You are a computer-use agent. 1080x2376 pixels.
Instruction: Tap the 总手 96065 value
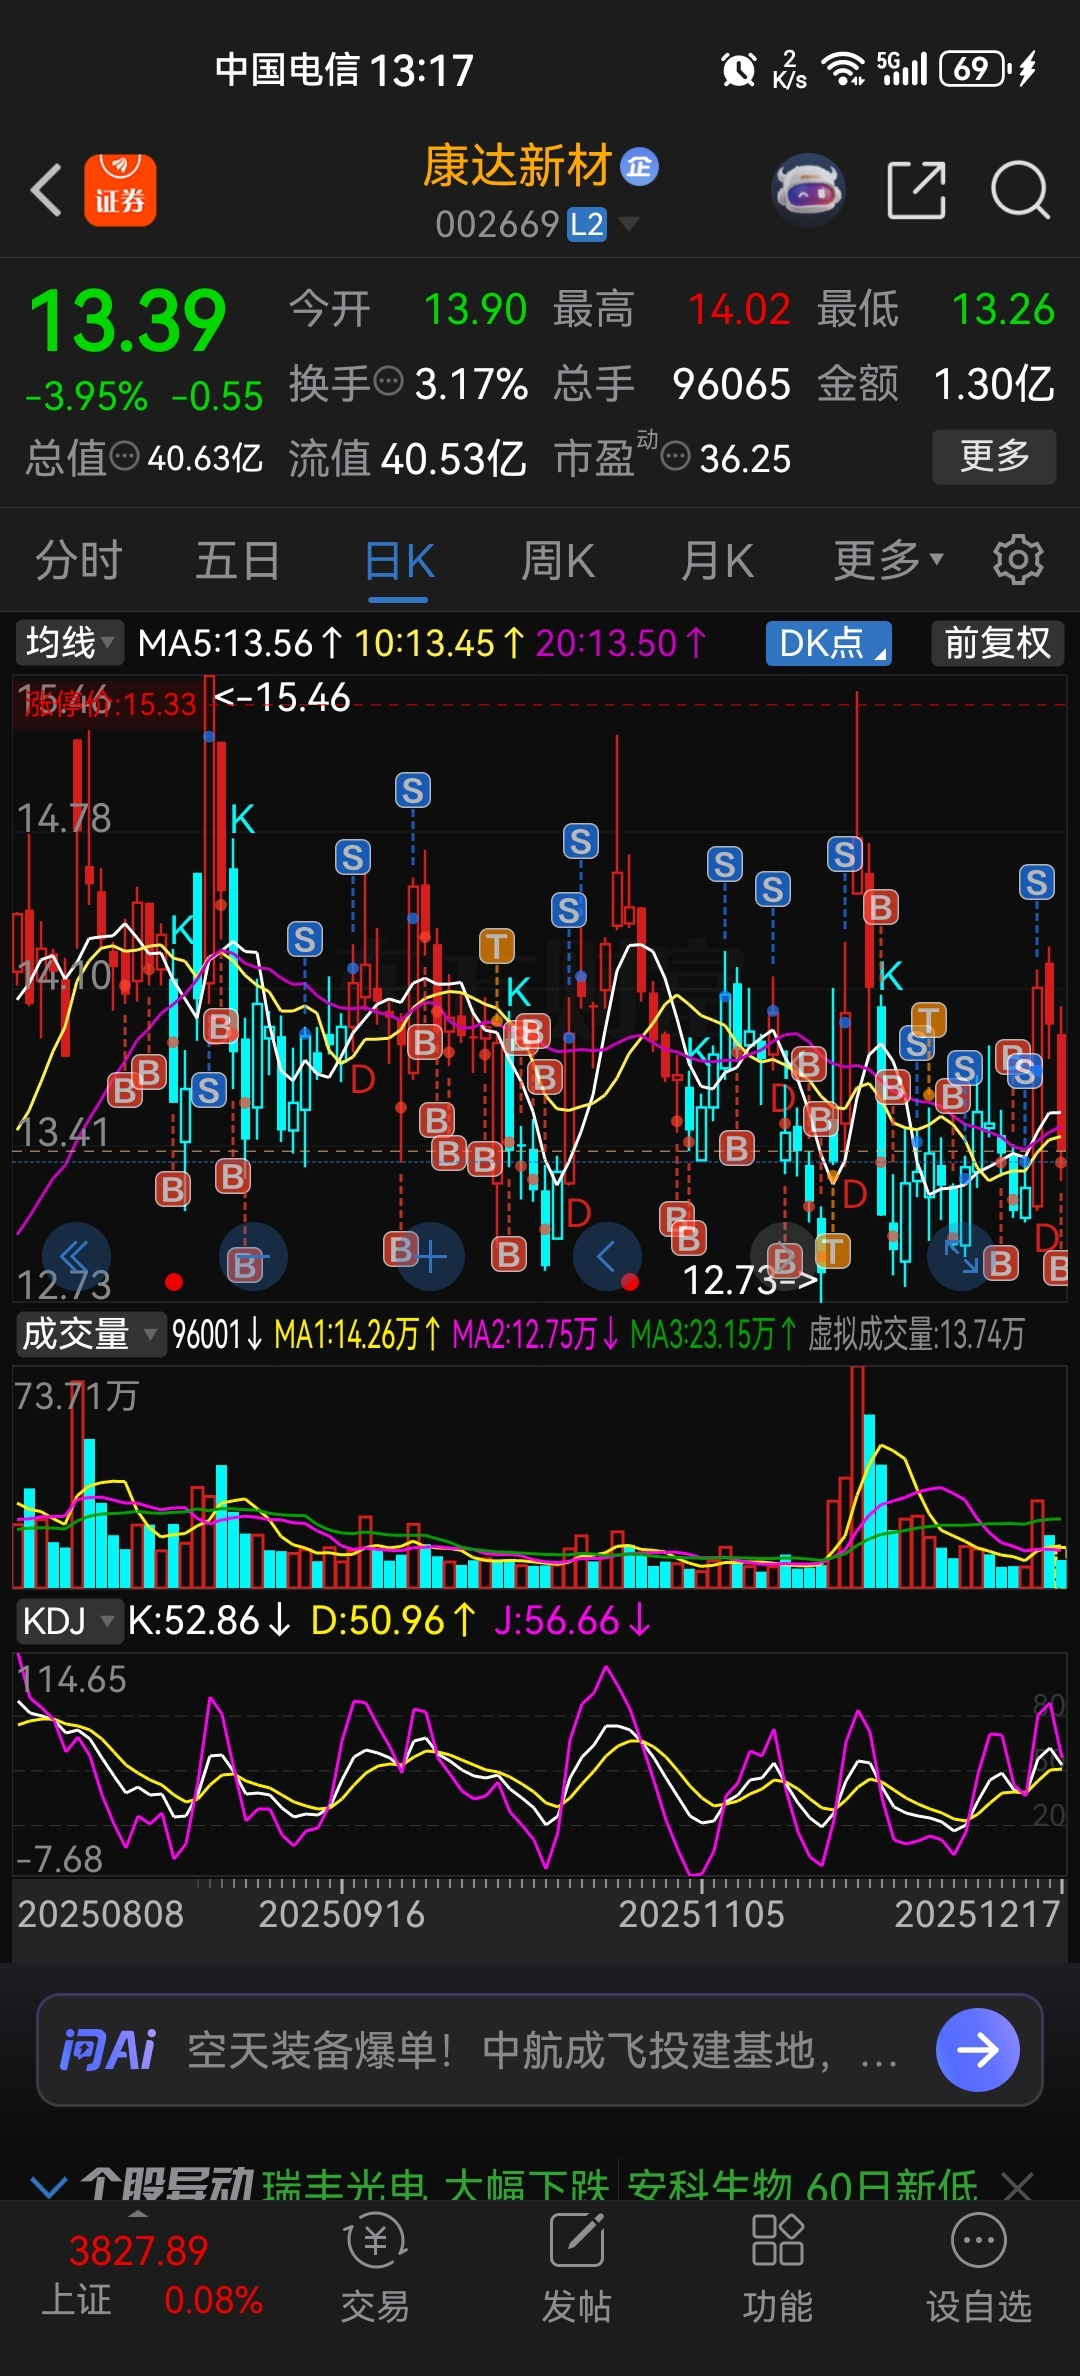tap(731, 384)
